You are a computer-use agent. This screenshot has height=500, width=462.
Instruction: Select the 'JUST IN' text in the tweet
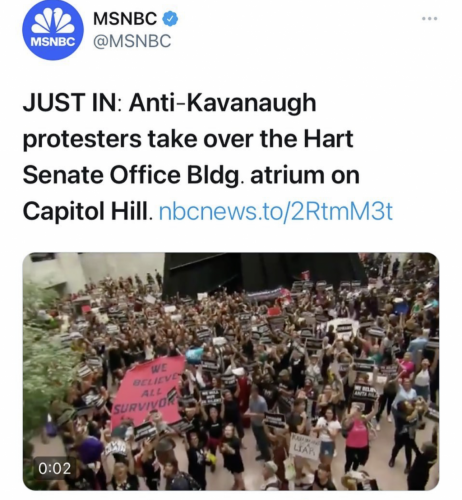pos(70,102)
